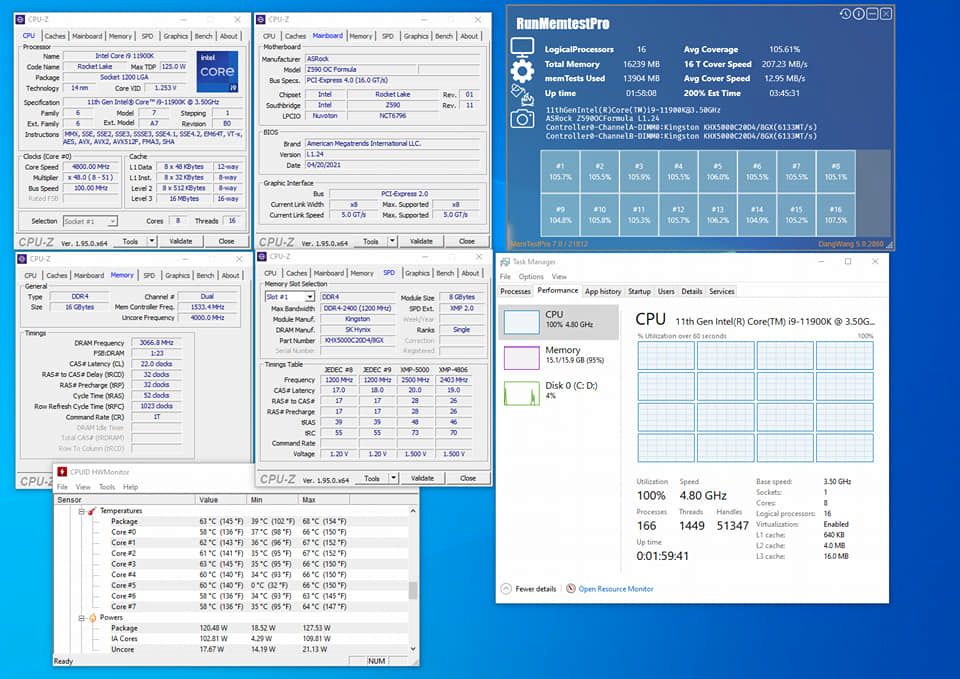This screenshot has height=679, width=960.
Task: Click HWMonitor scrollbar down arrow
Action: pos(413,648)
